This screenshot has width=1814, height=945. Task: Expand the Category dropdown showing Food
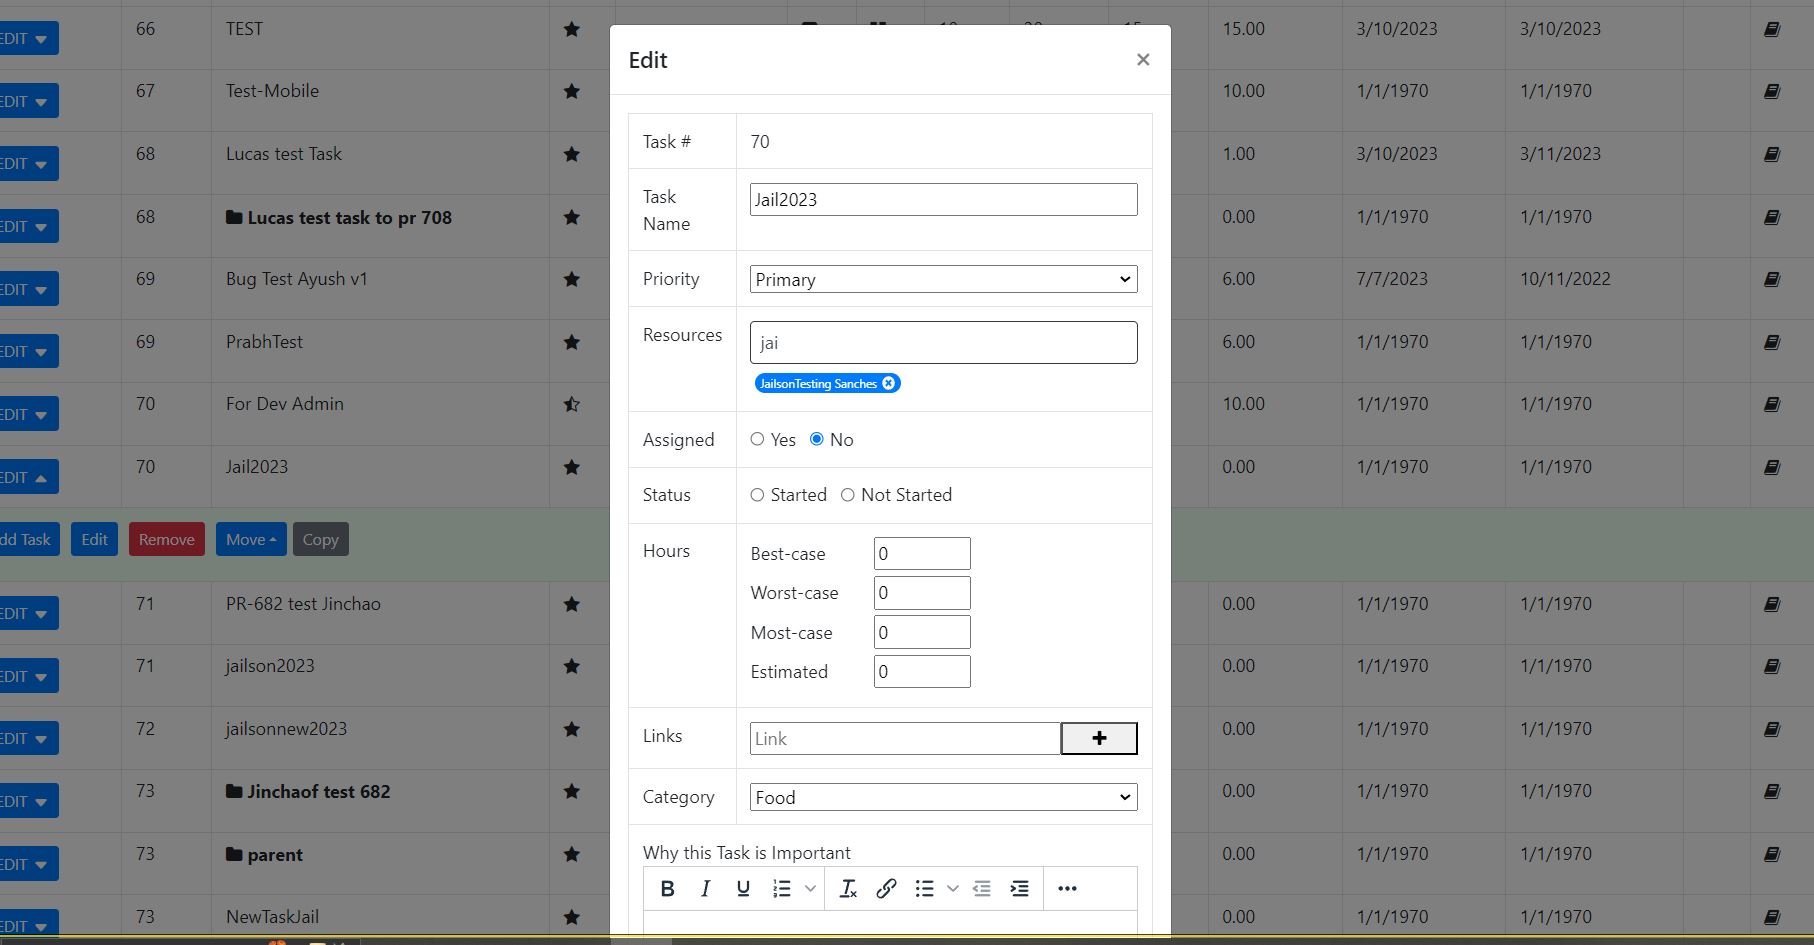944,797
